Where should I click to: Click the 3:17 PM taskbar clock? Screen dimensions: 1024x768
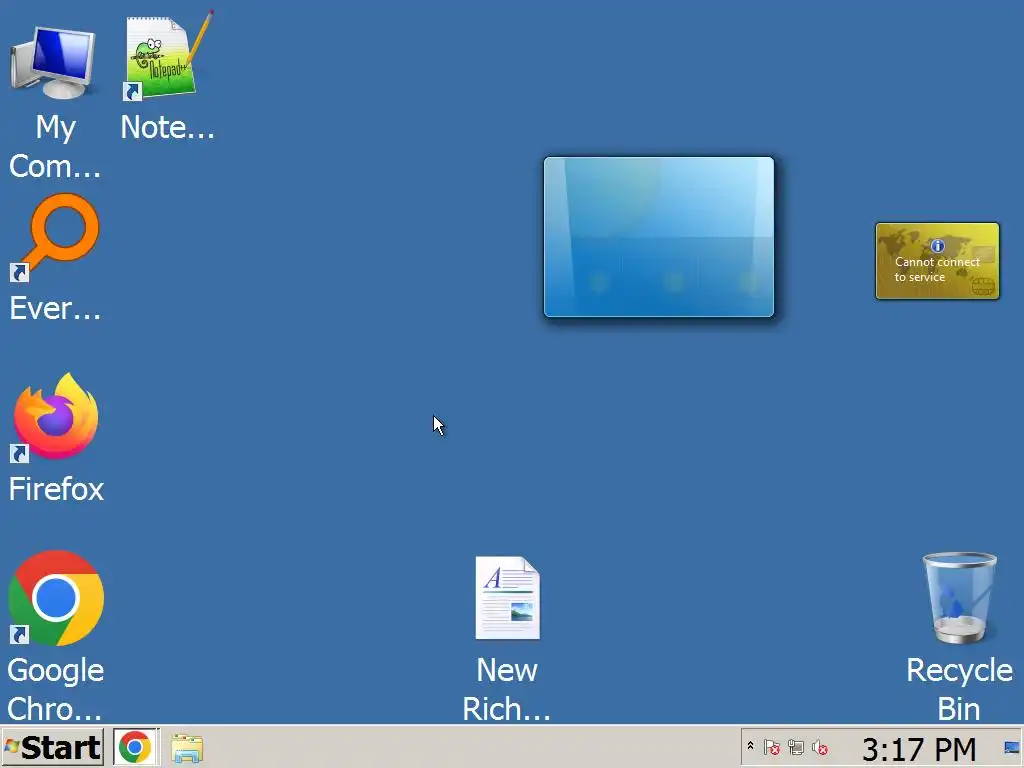(x=919, y=748)
